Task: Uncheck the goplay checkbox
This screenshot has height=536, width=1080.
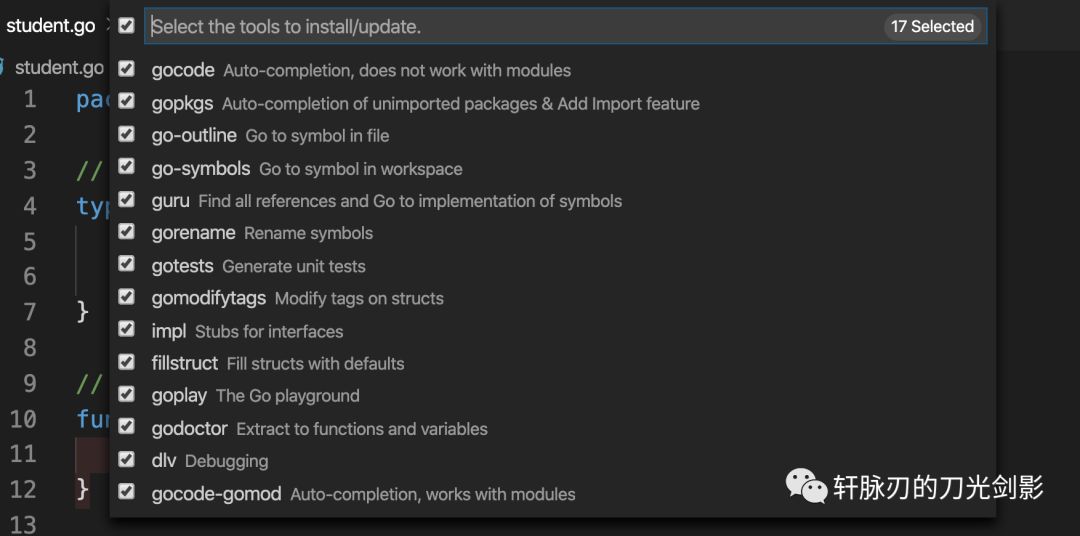Action: (126, 394)
